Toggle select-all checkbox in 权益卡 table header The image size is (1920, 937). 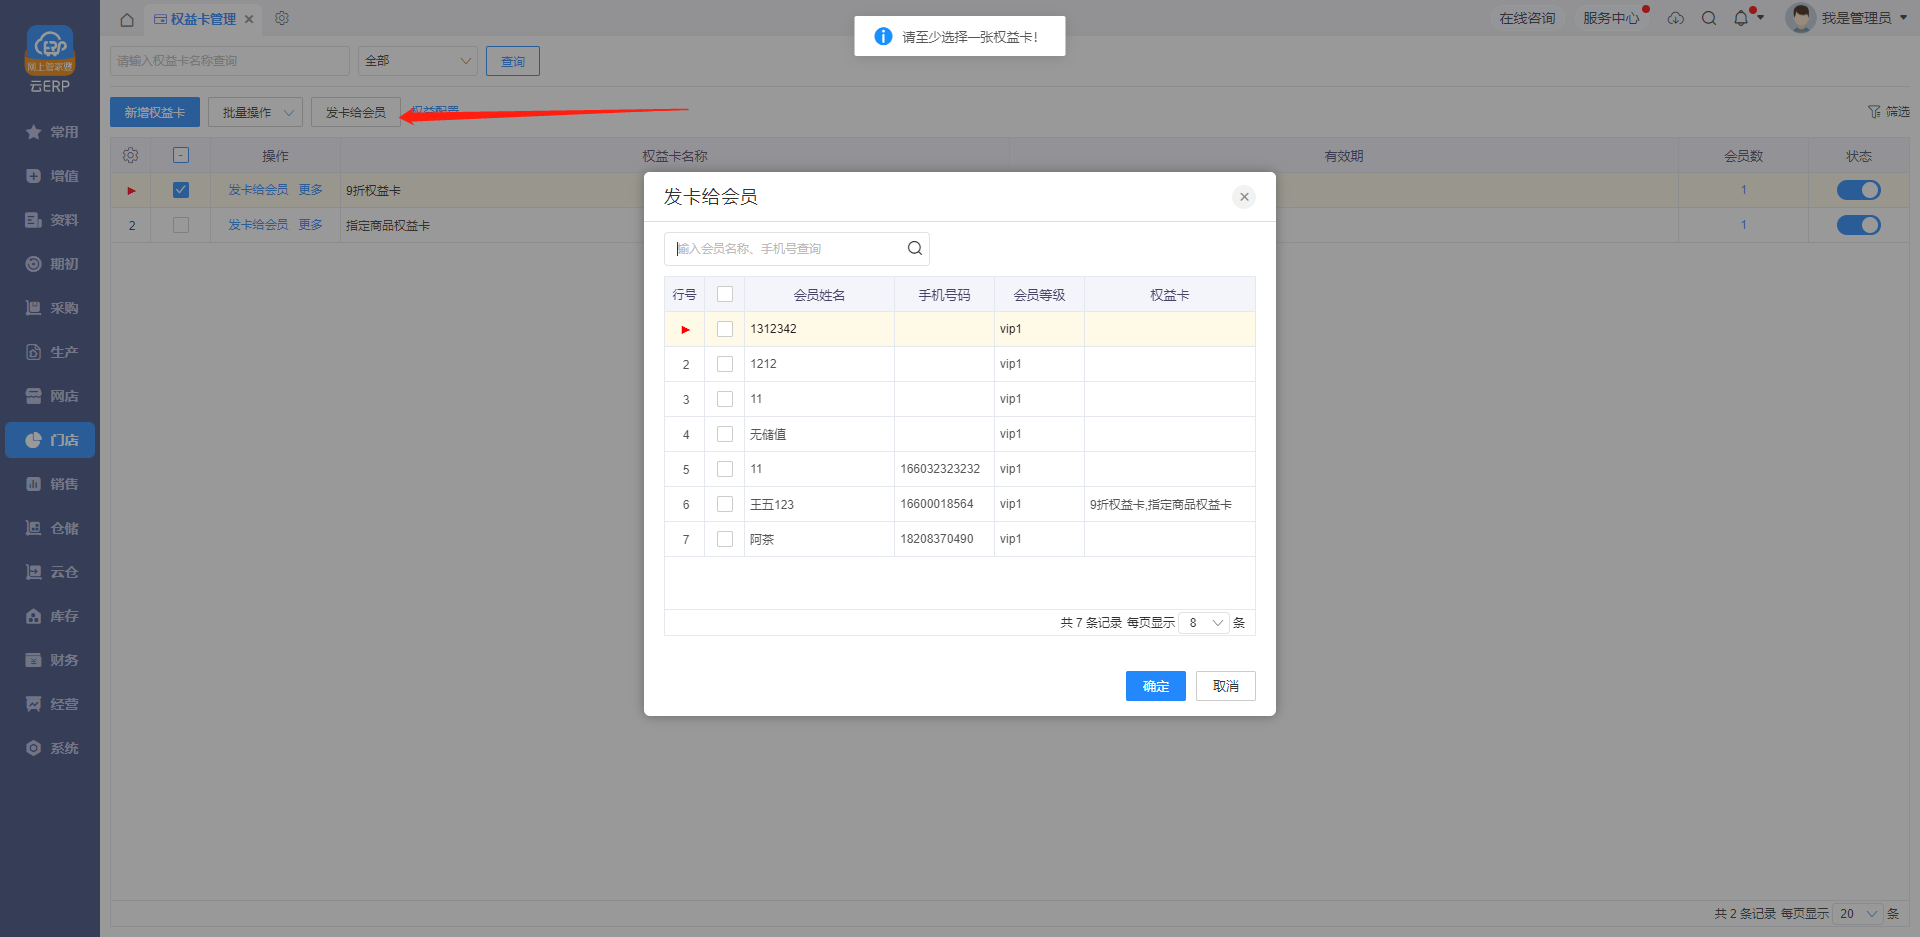point(181,155)
